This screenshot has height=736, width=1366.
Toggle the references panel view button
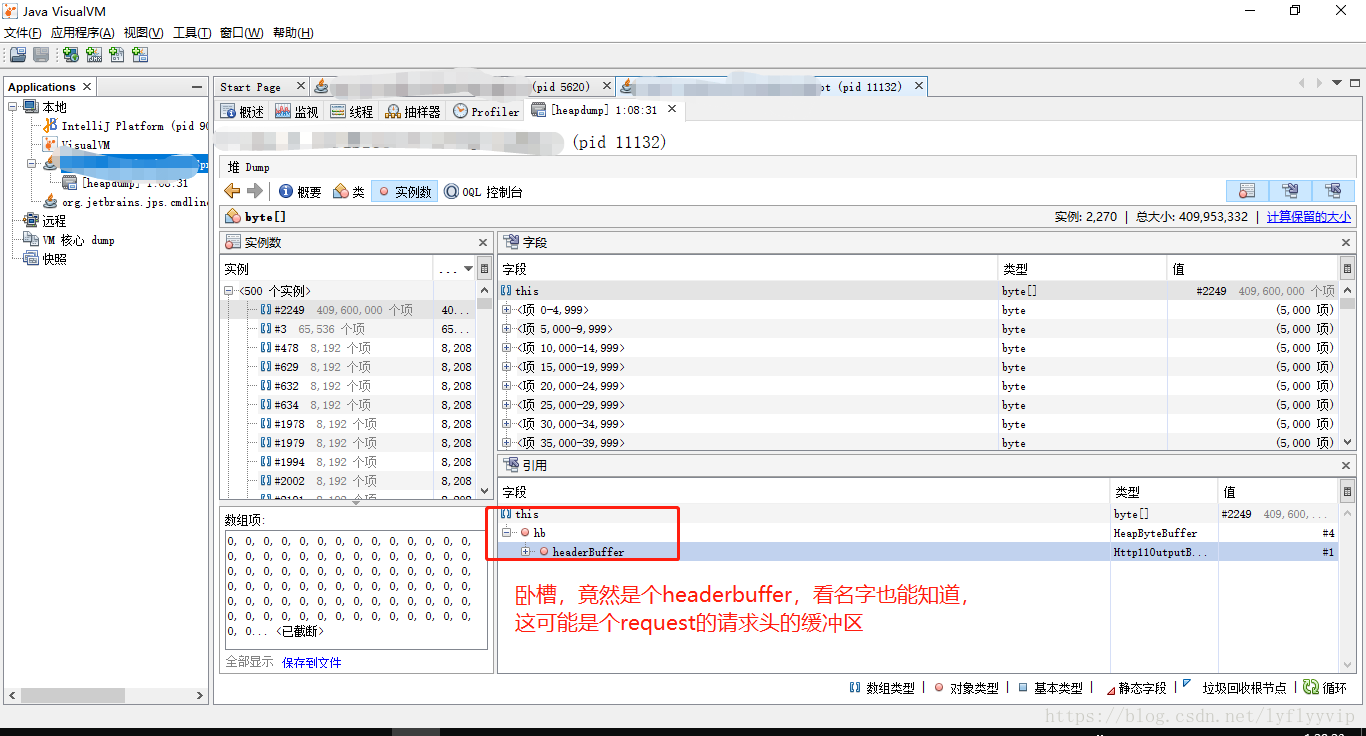pos(1333,190)
